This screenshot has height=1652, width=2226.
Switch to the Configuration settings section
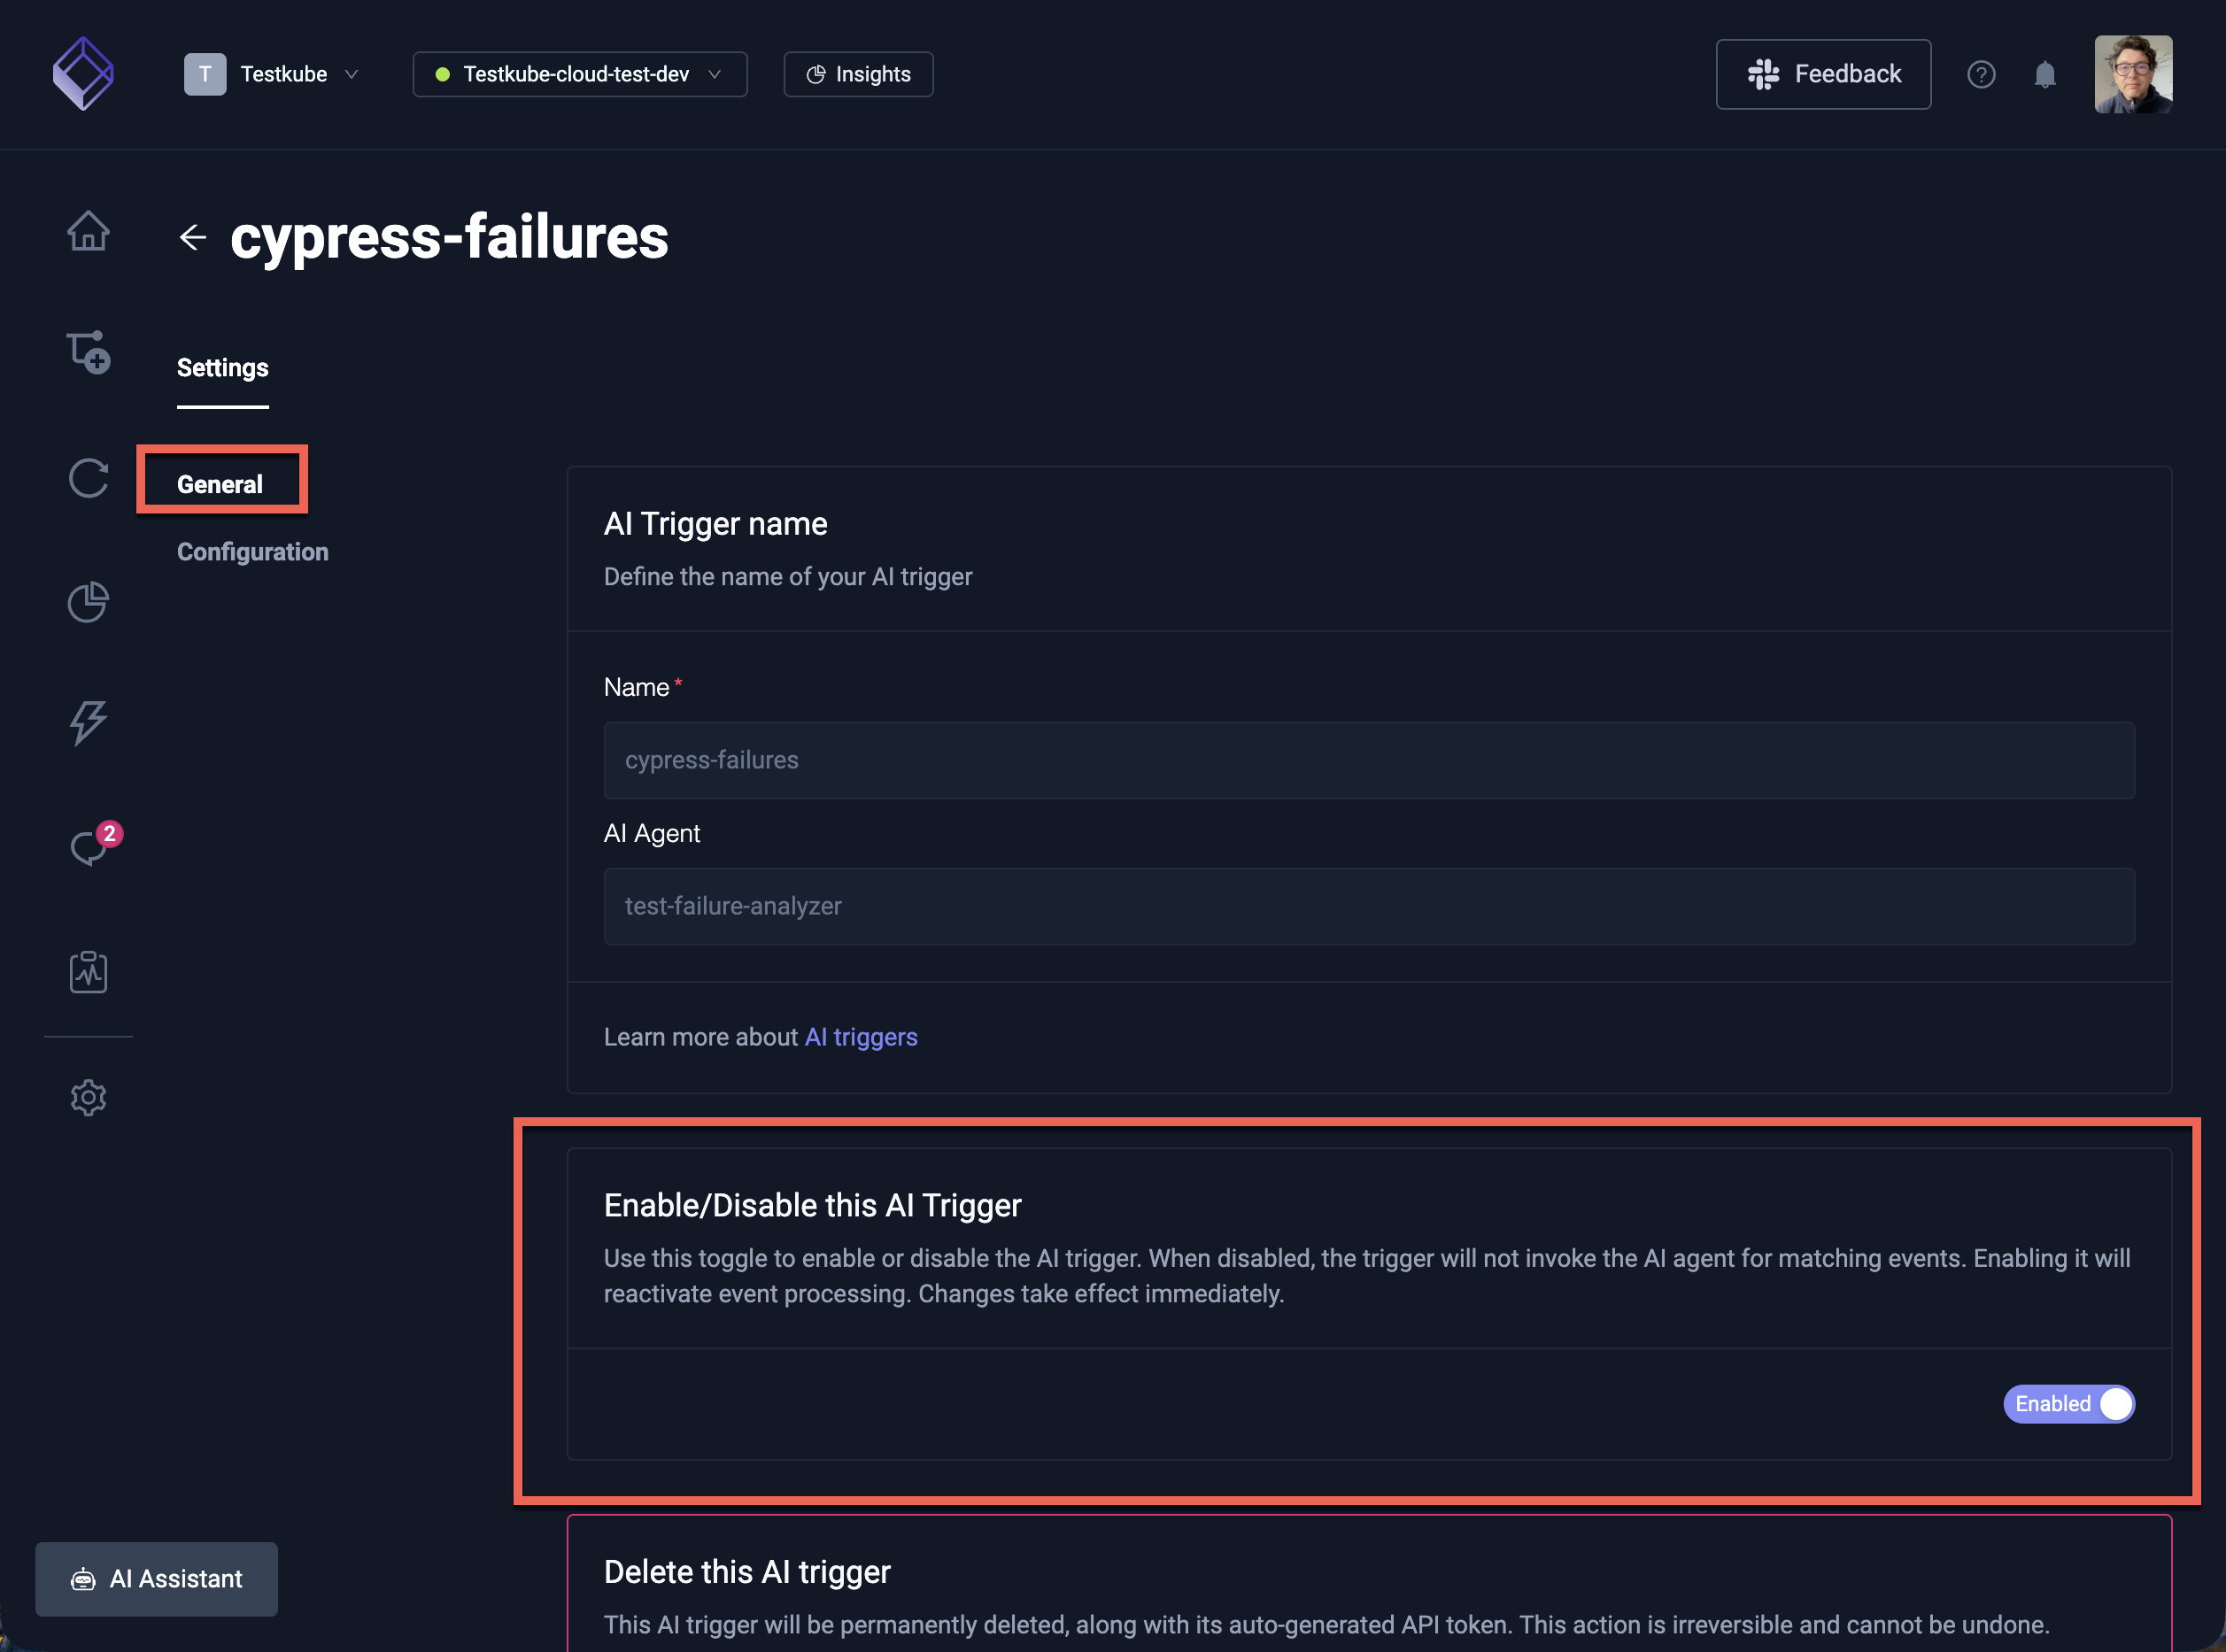point(252,551)
